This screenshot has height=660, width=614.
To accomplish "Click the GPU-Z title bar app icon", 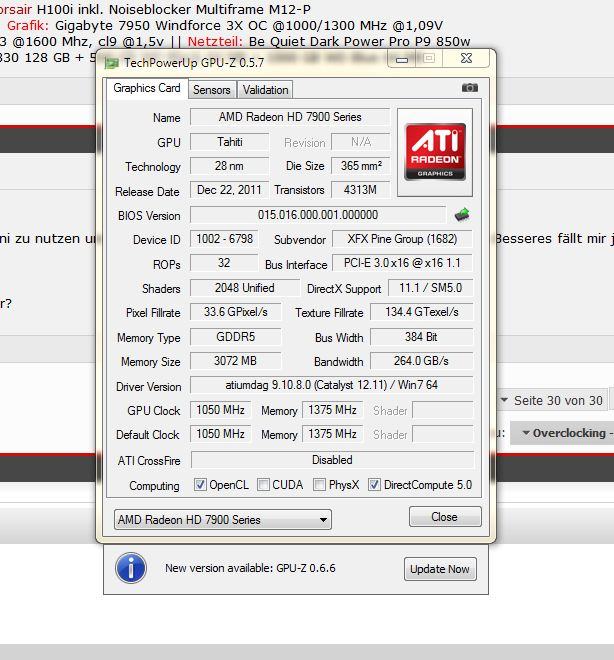I will pos(112,63).
